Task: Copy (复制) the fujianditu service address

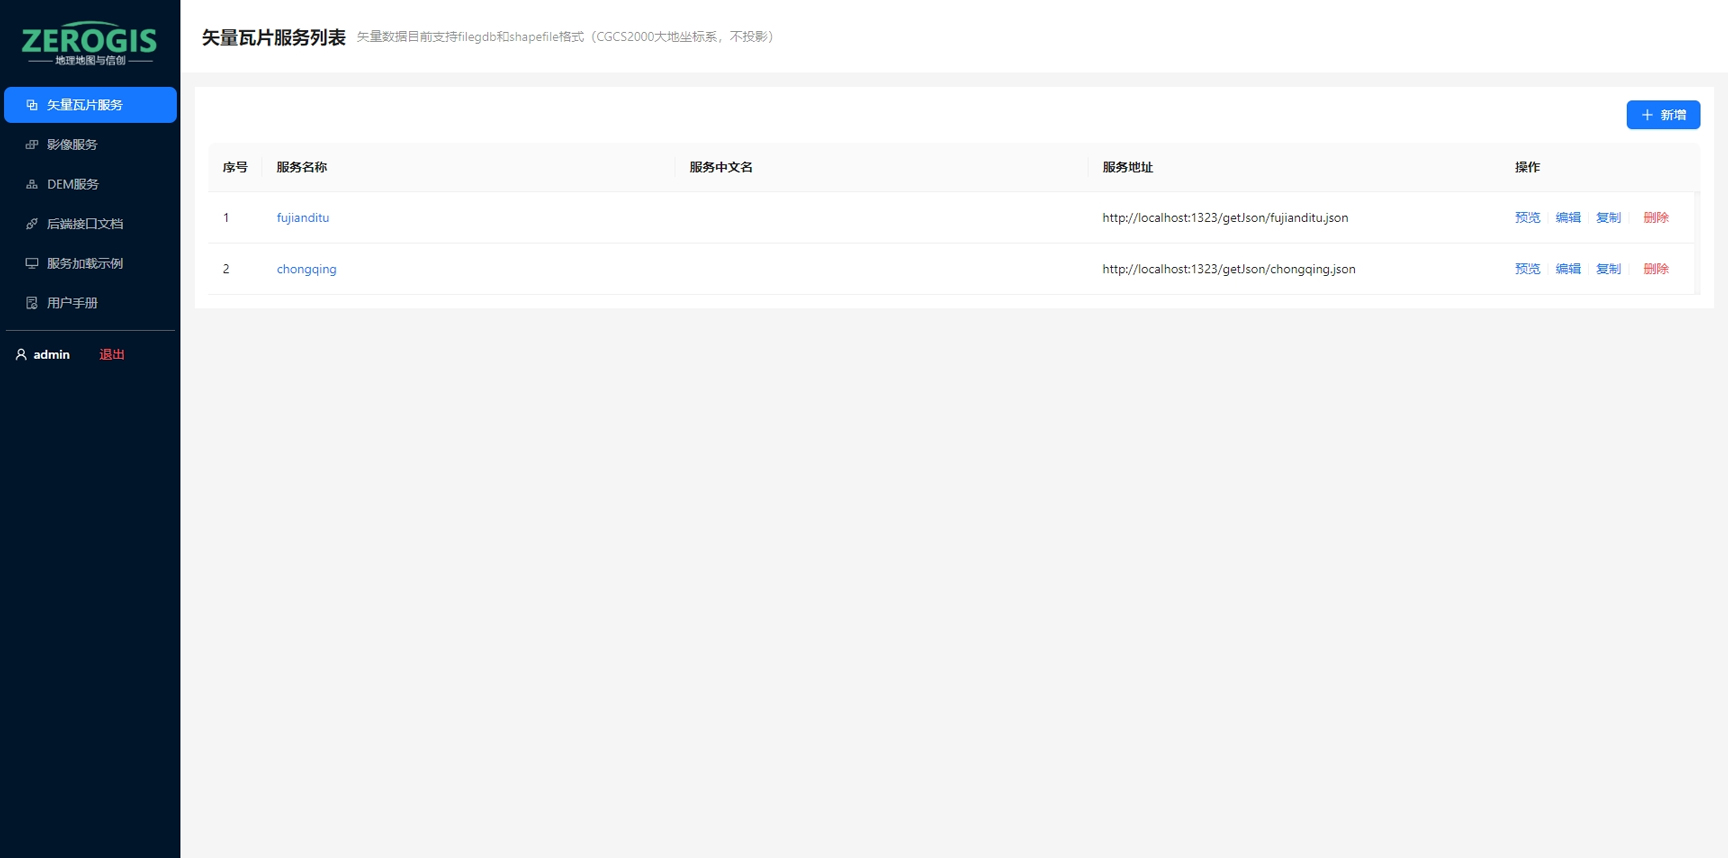Action: click(1608, 217)
